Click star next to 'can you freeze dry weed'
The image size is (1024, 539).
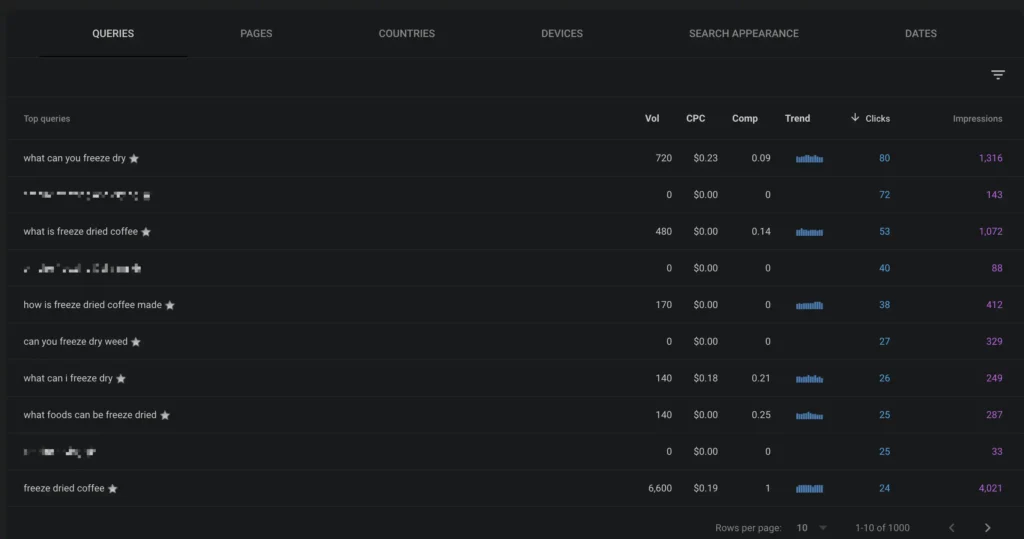pyautogui.click(x=136, y=342)
